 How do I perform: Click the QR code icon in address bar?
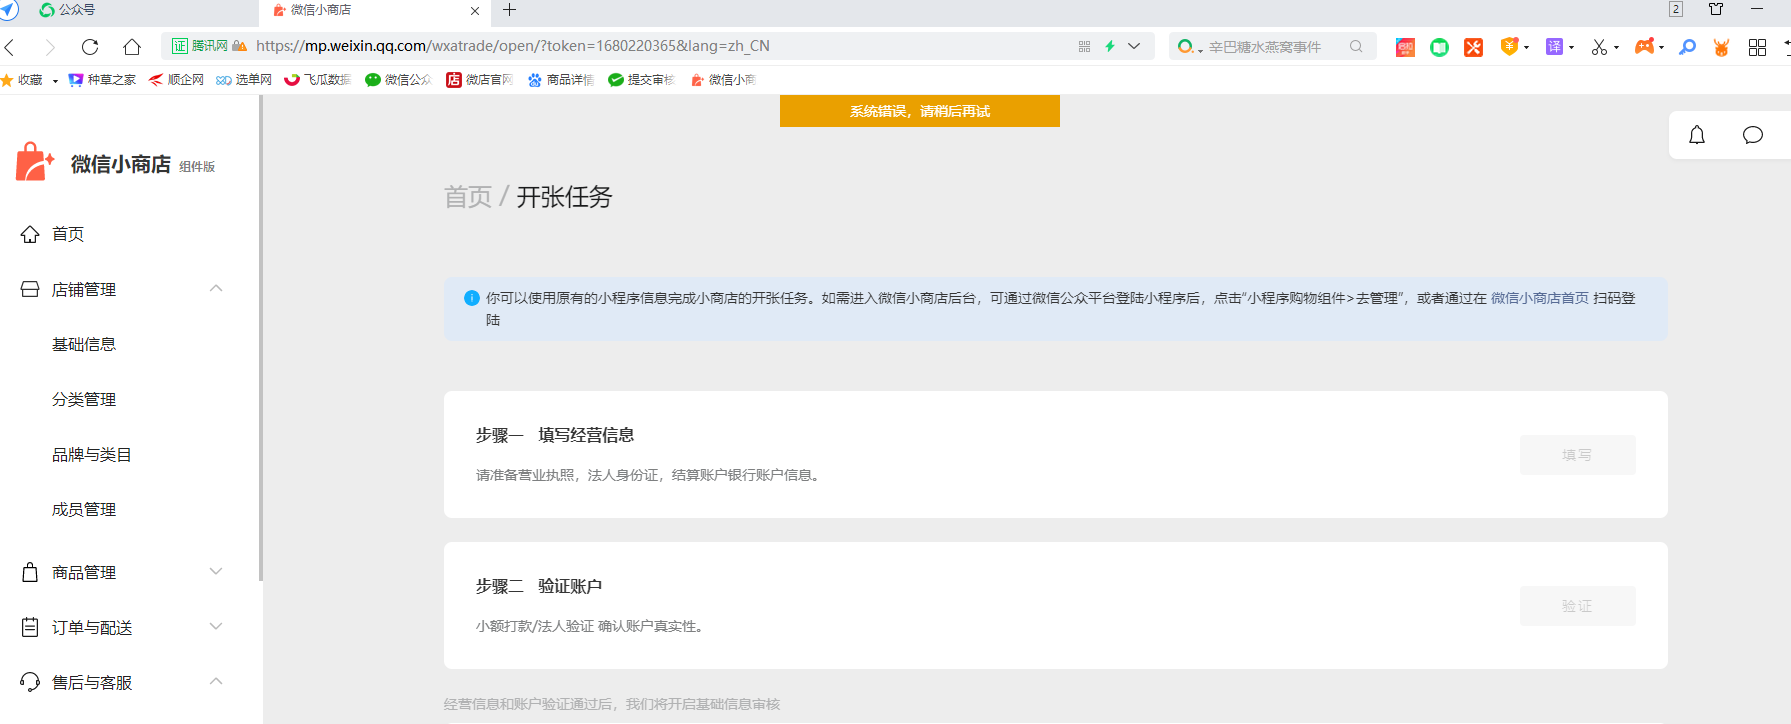tap(1084, 47)
